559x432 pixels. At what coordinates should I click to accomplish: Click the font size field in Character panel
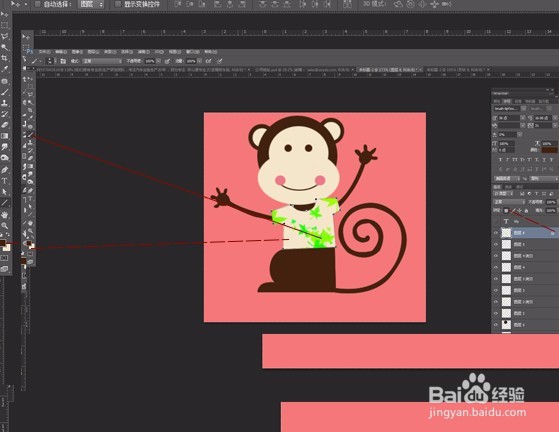click(x=509, y=118)
